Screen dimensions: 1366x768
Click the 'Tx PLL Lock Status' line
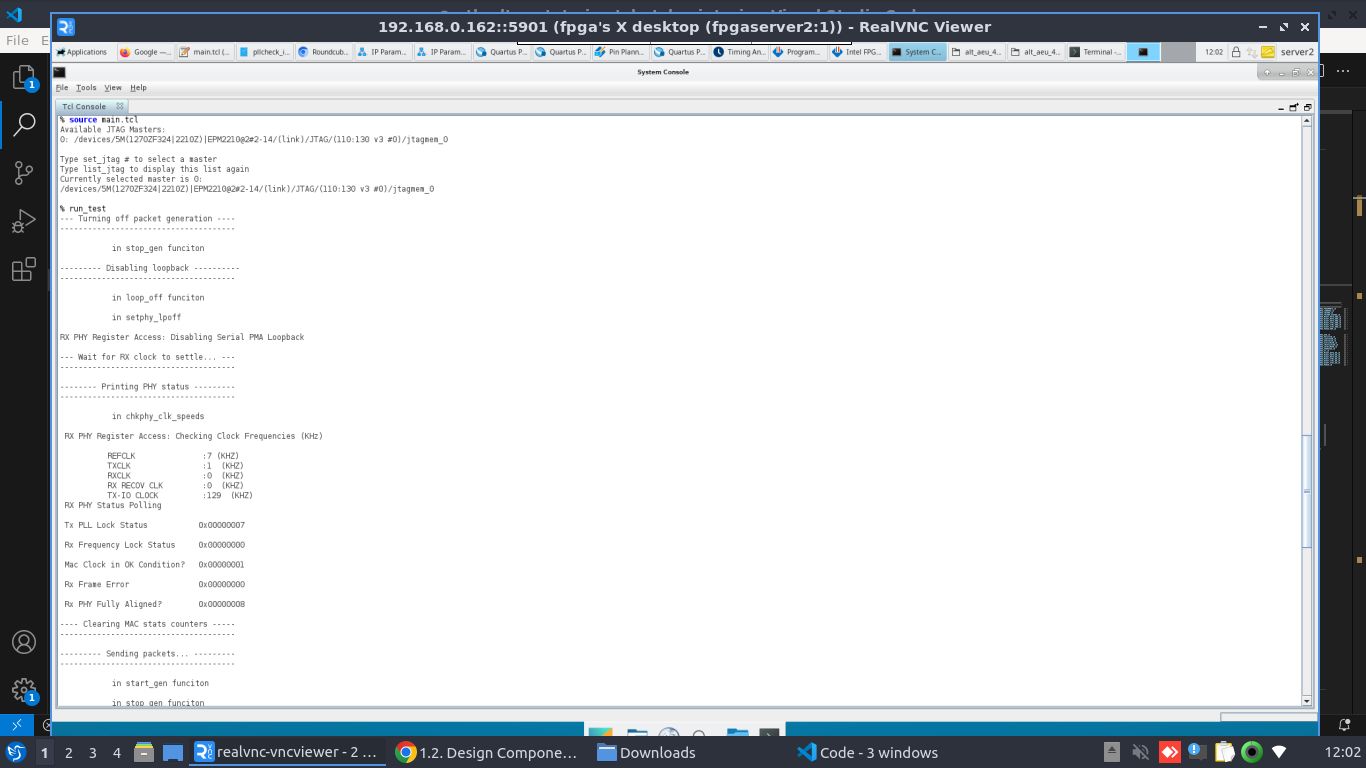pyautogui.click(x=154, y=525)
